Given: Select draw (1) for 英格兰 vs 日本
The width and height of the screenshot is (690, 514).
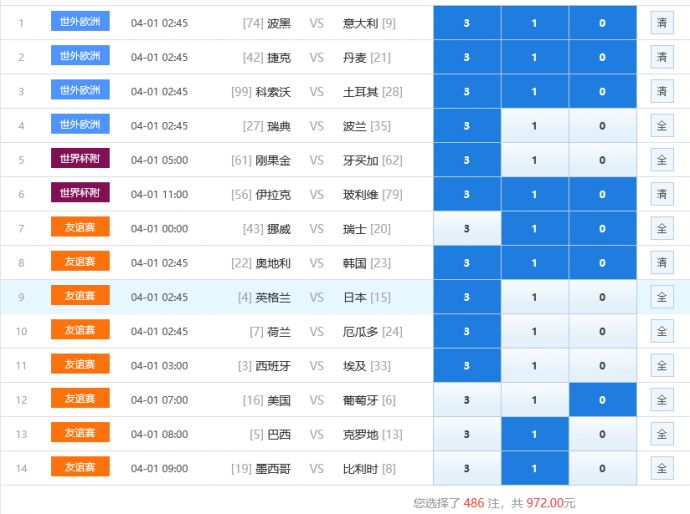Looking at the screenshot, I should pos(534,297).
